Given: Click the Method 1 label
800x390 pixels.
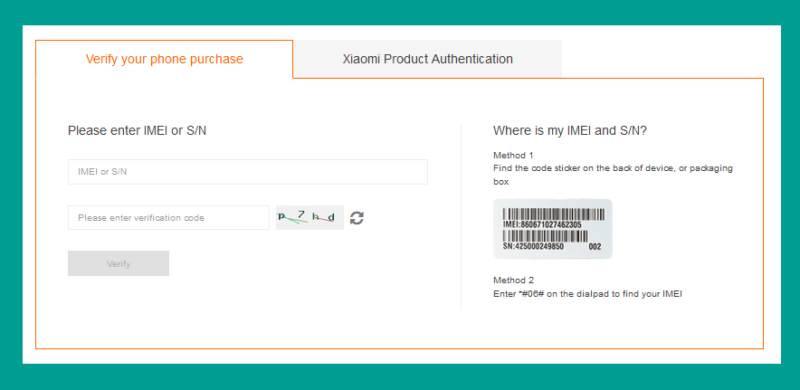Looking at the screenshot, I should click(x=513, y=155).
